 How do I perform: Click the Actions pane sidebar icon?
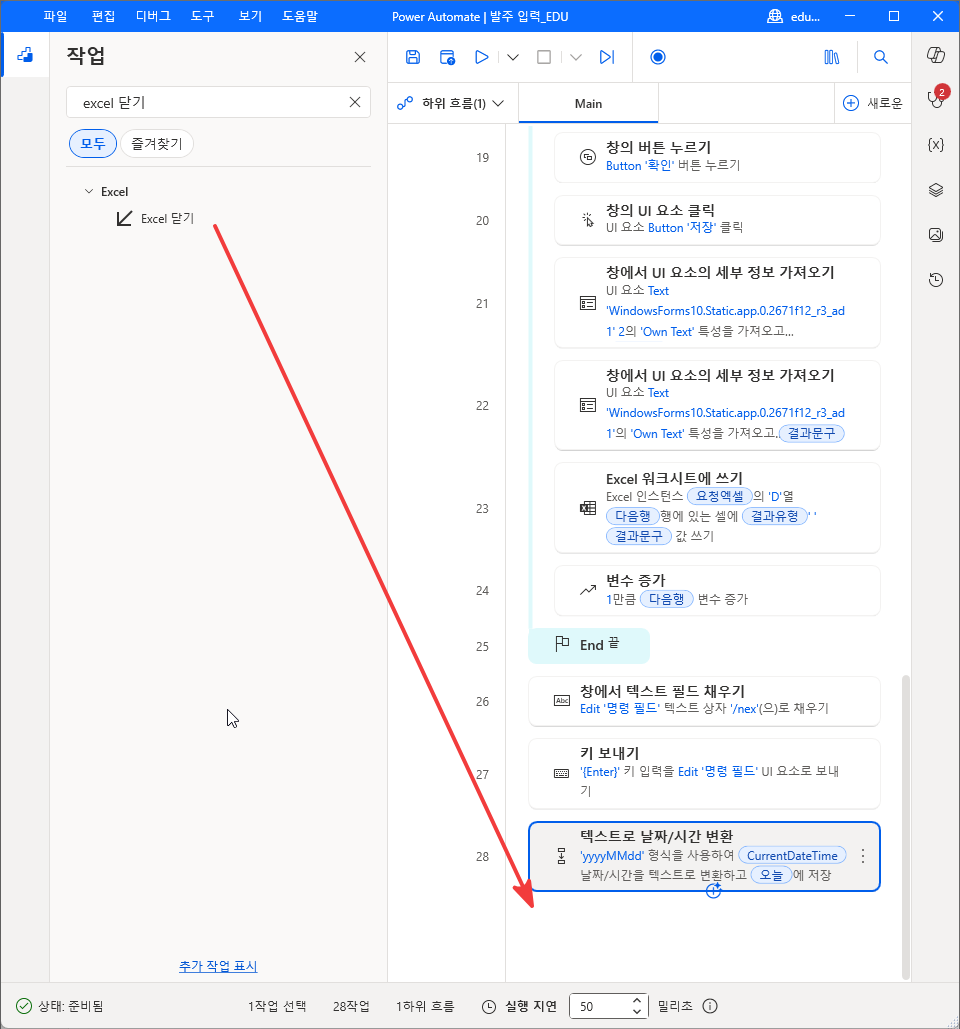coord(25,55)
